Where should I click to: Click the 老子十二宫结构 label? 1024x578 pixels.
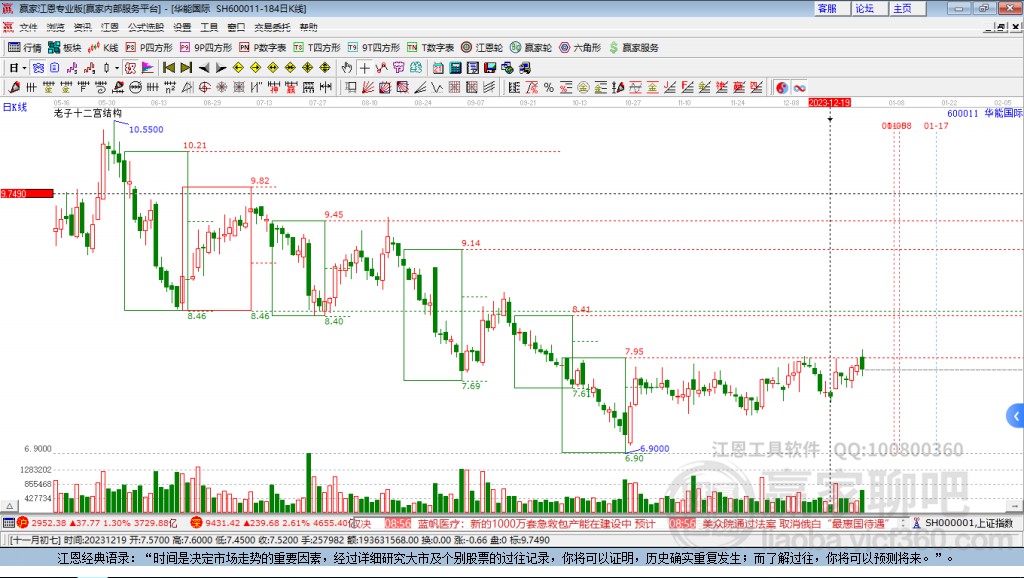pyautogui.click(x=88, y=113)
